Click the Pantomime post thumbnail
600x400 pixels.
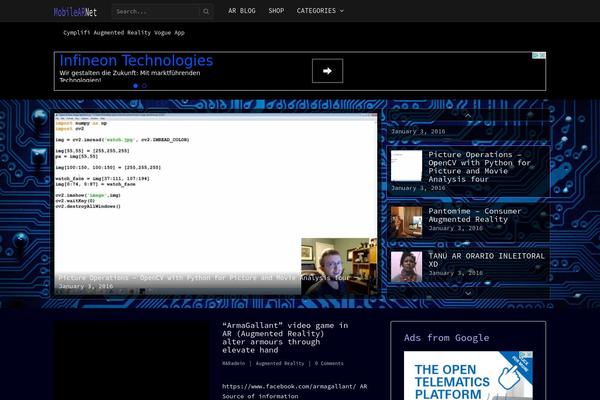406,222
